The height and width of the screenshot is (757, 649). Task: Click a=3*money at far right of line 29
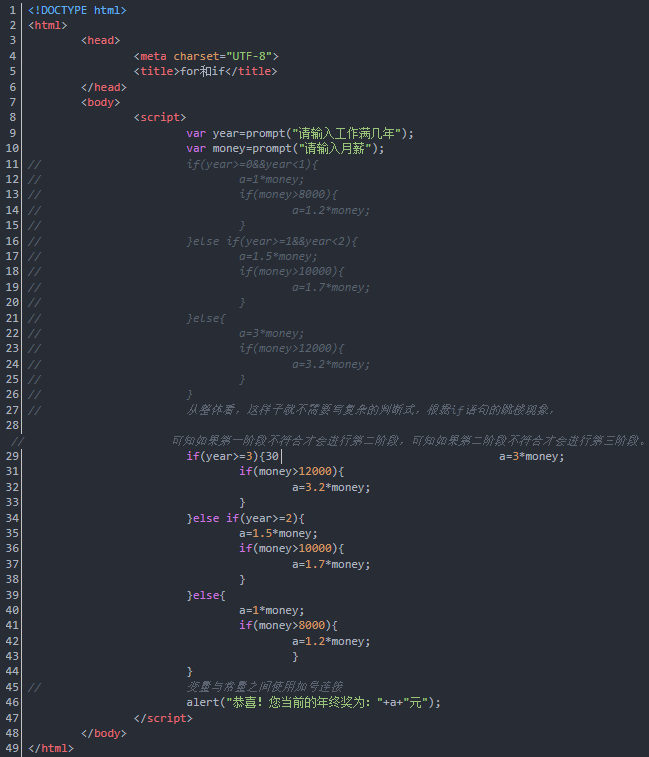pyautogui.click(x=531, y=456)
